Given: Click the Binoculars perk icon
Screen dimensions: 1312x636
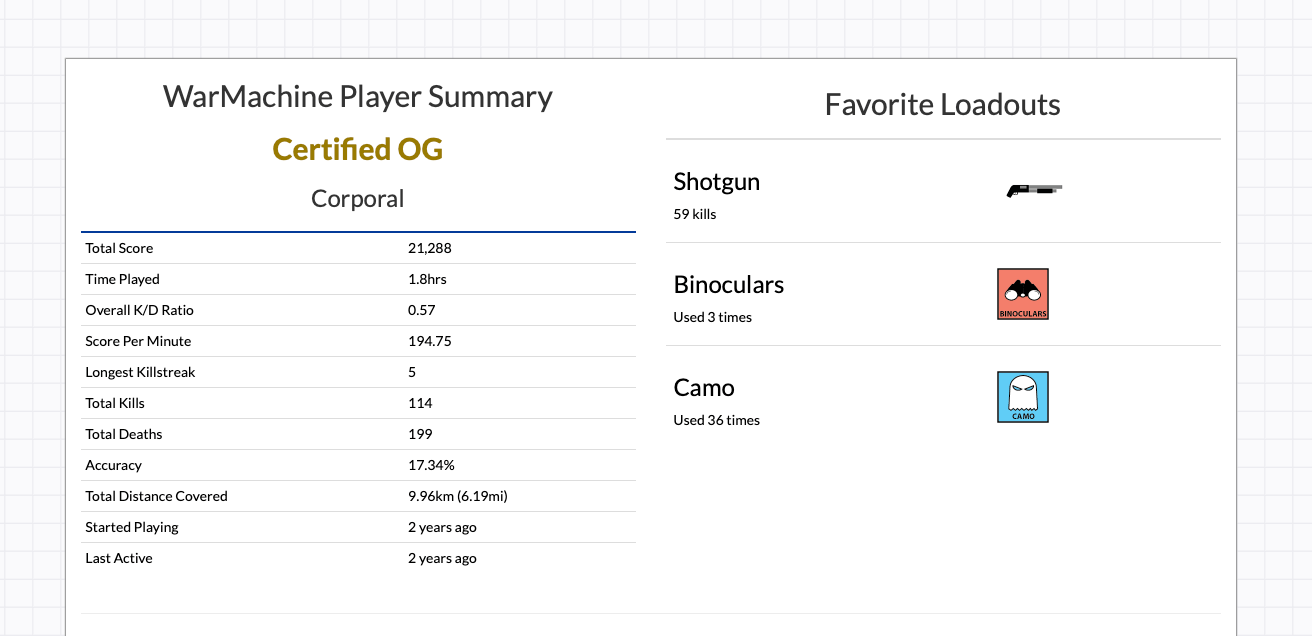Looking at the screenshot, I should coord(1023,294).
